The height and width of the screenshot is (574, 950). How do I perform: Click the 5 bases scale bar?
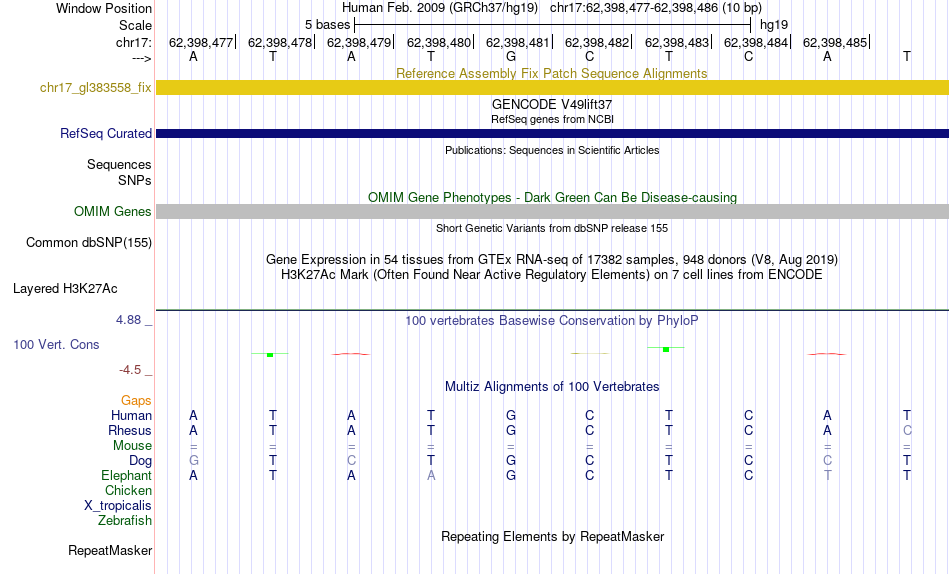[x=553, y=25]
